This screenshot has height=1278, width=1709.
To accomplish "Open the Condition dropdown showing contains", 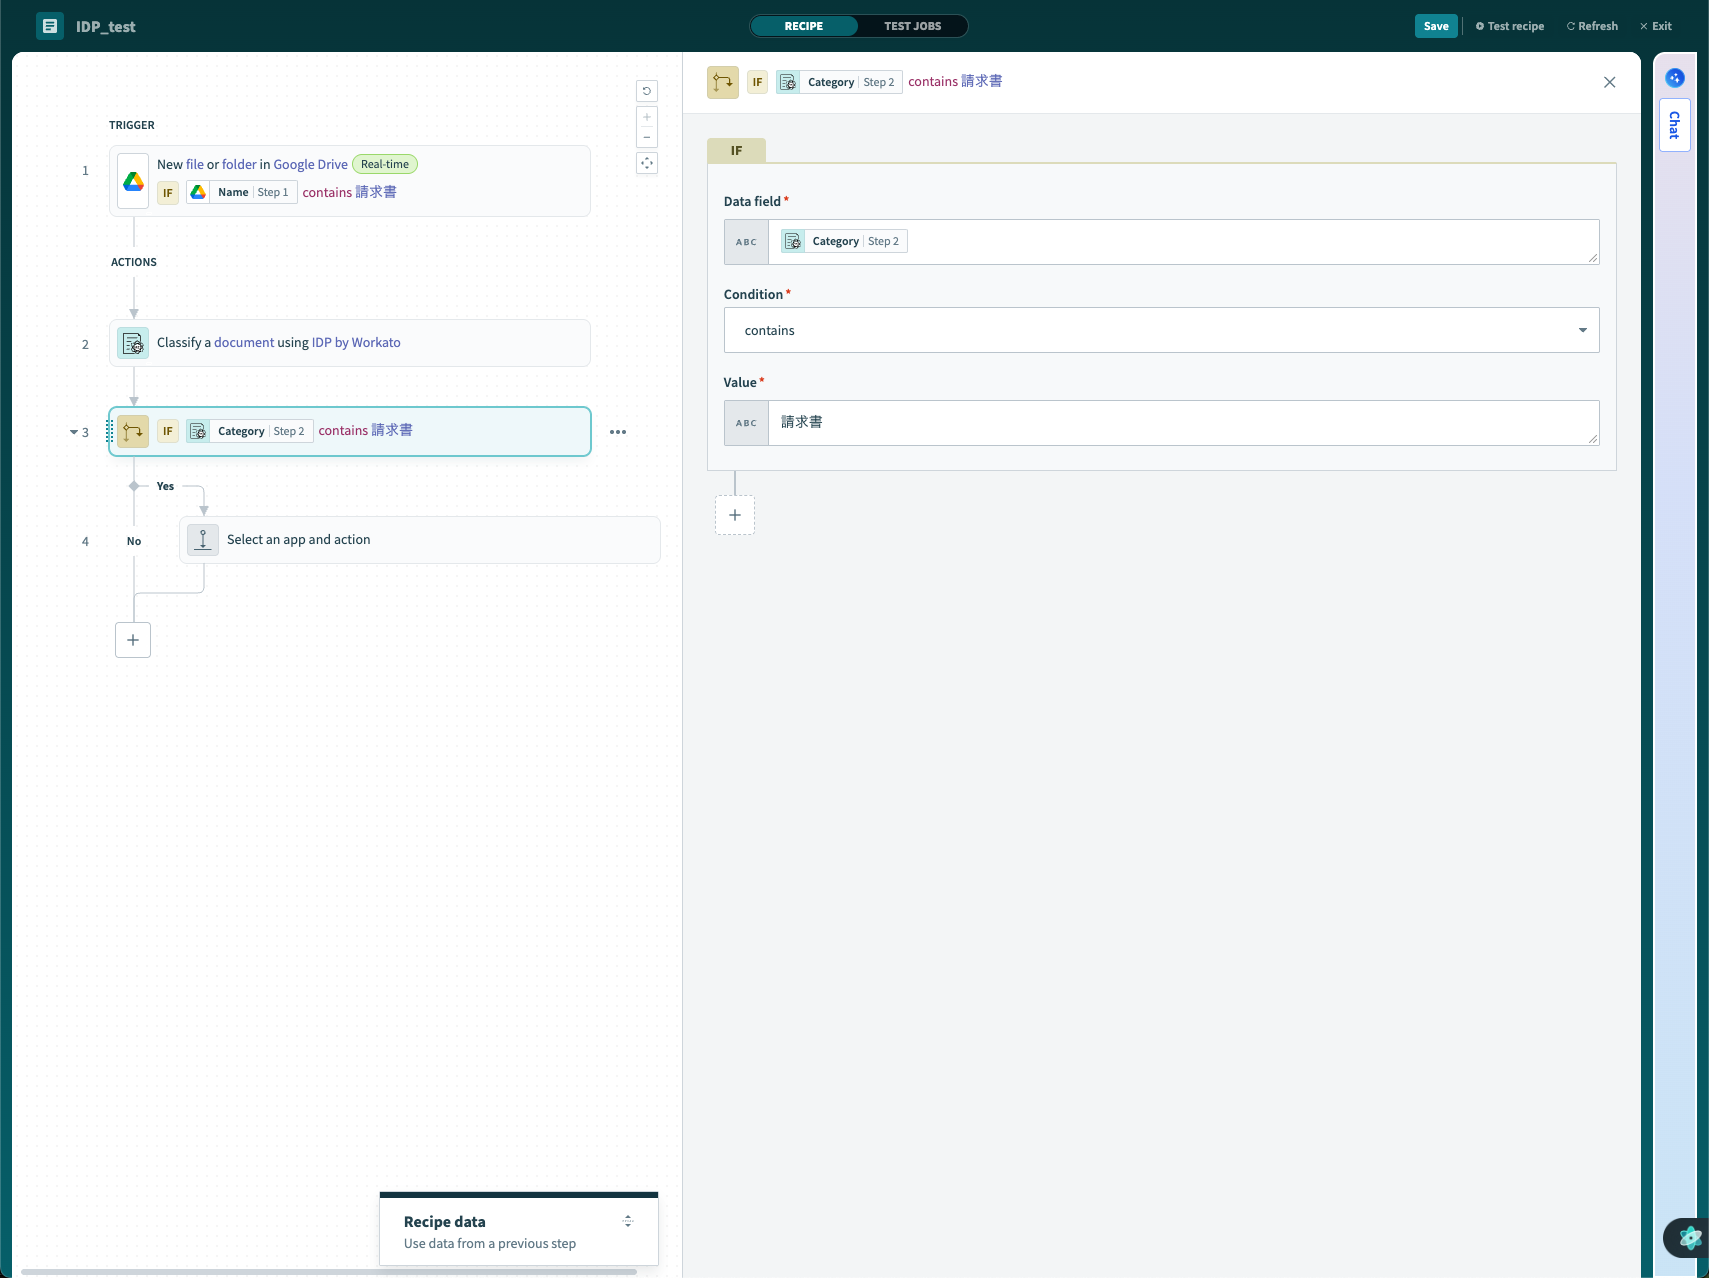I will (x=1162, y=330).
